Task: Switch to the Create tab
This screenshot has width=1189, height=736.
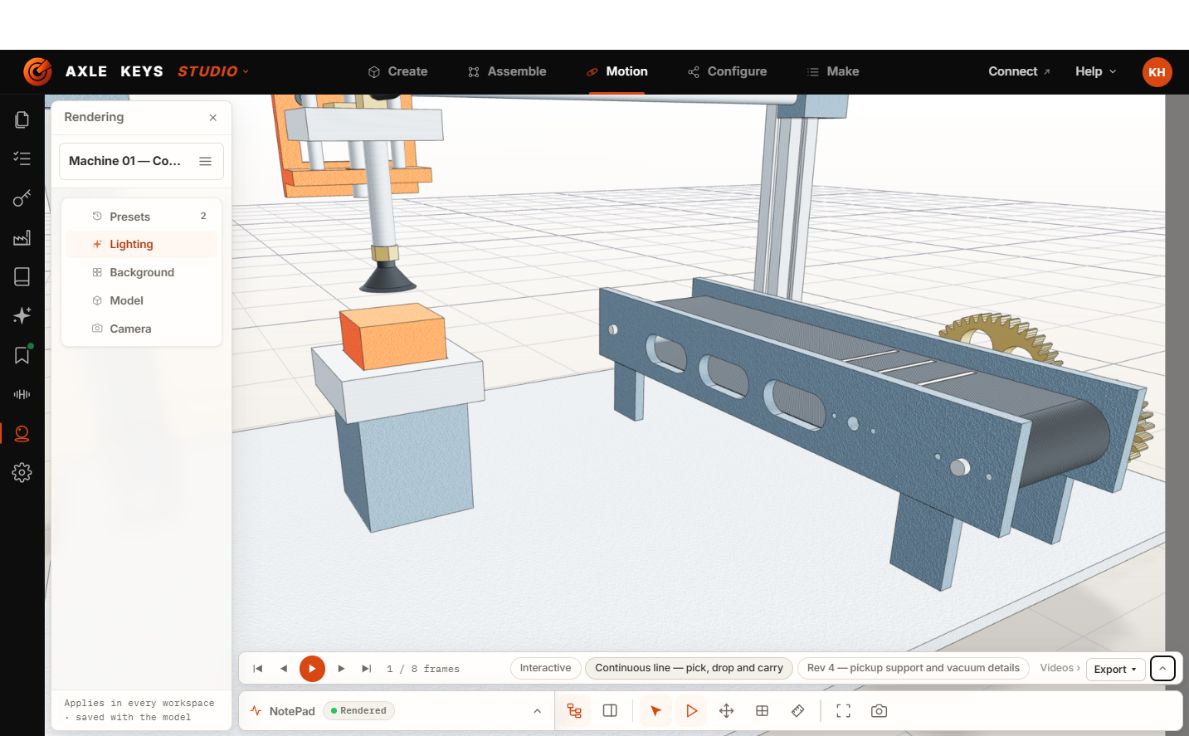Action: (397, 71)
